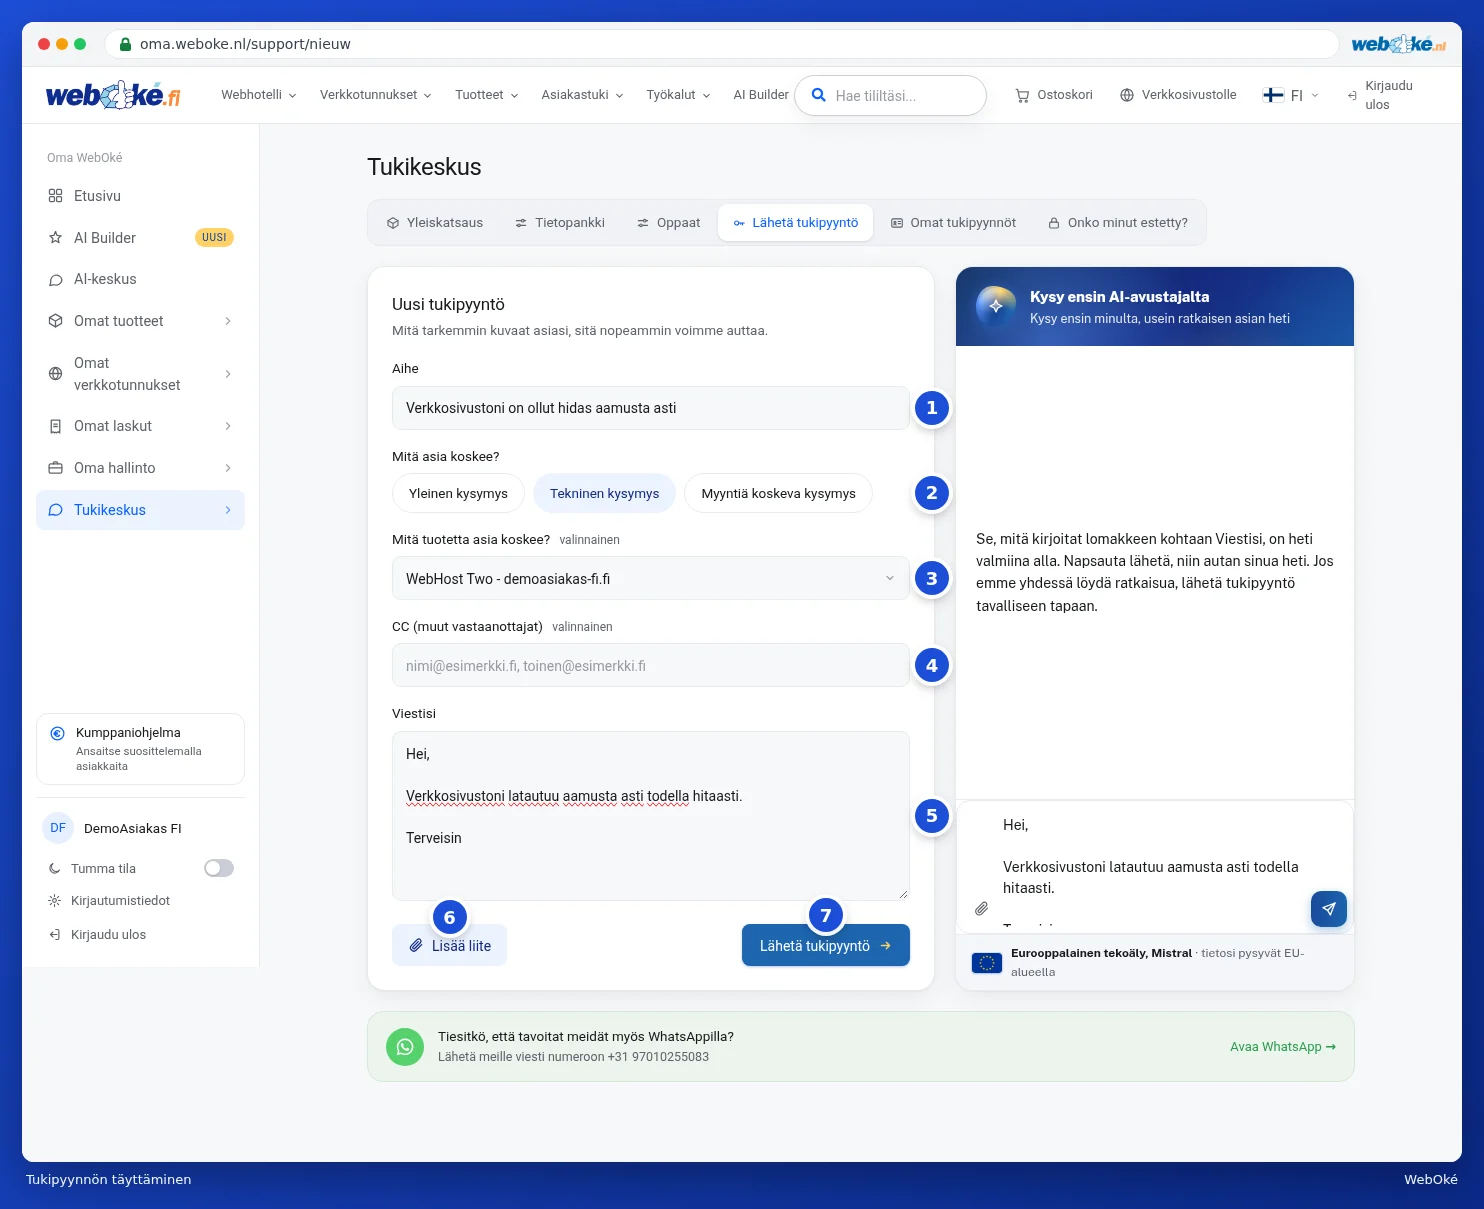Open the FI language selector dropdown

coord(1291,95)
